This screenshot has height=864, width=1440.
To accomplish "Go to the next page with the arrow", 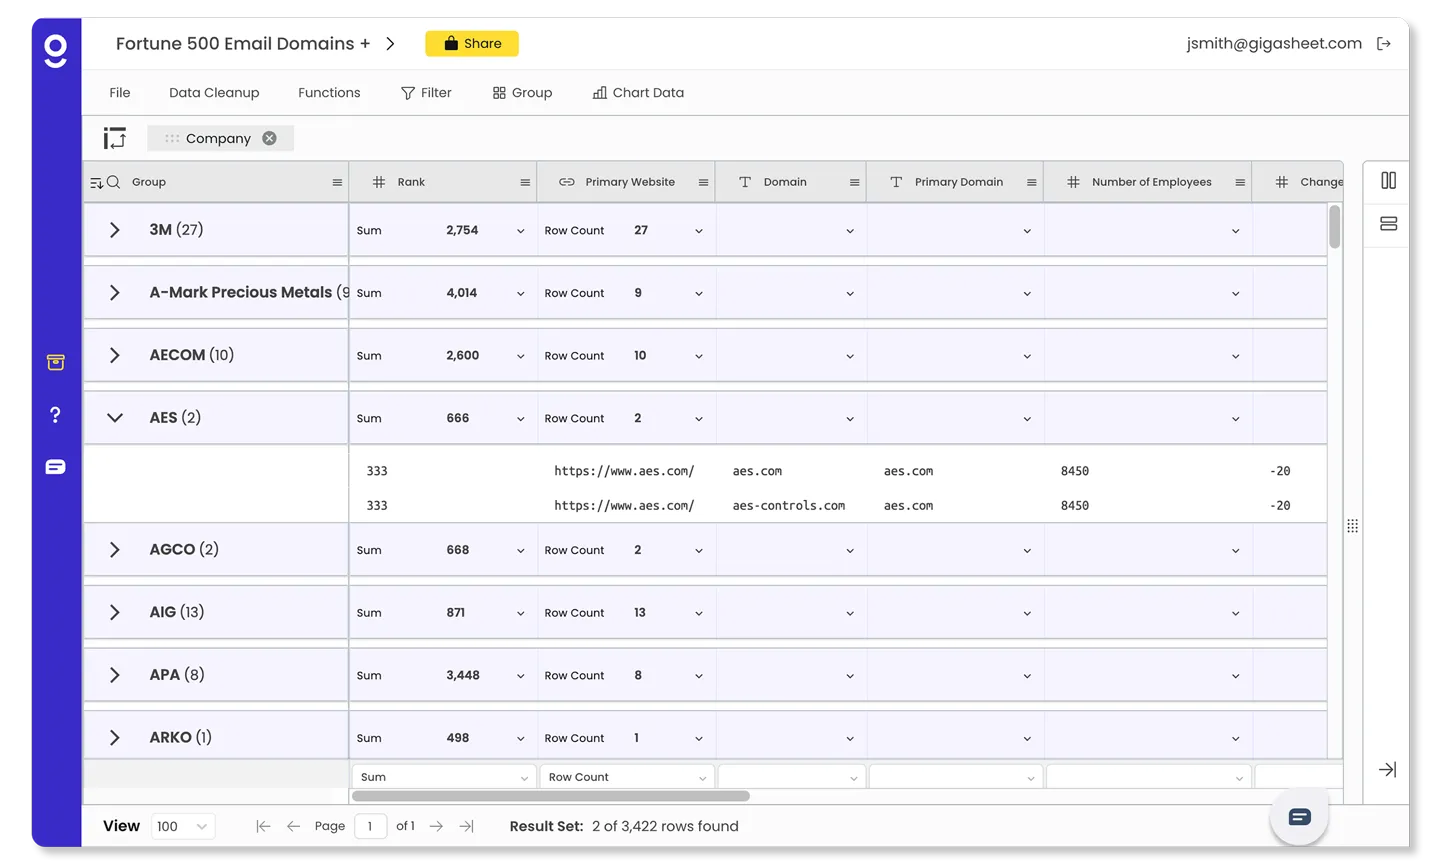I will [436, 826].
